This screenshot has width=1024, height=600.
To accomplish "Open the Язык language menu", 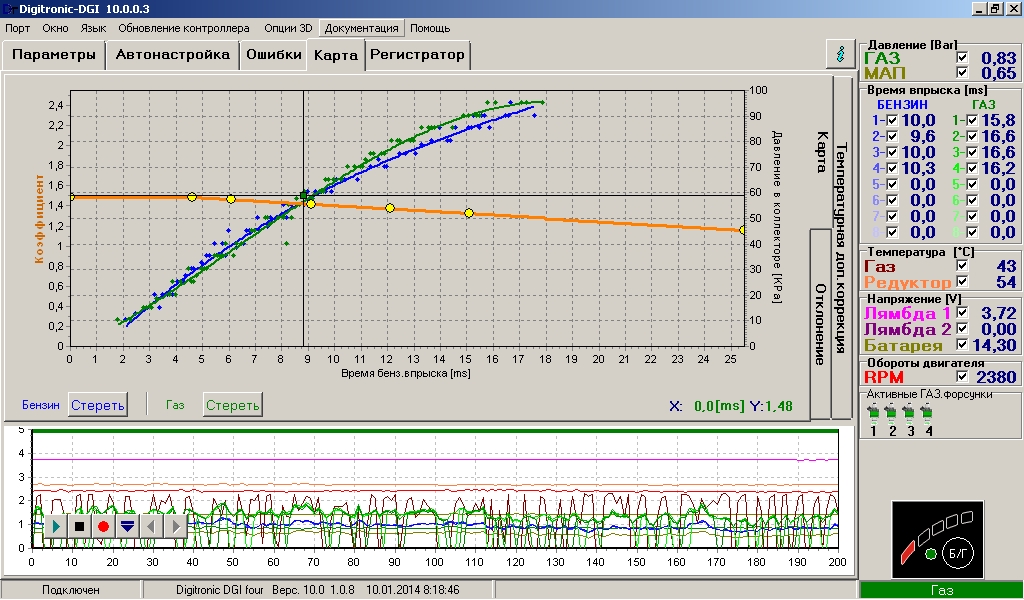I will tap(93, 28).
